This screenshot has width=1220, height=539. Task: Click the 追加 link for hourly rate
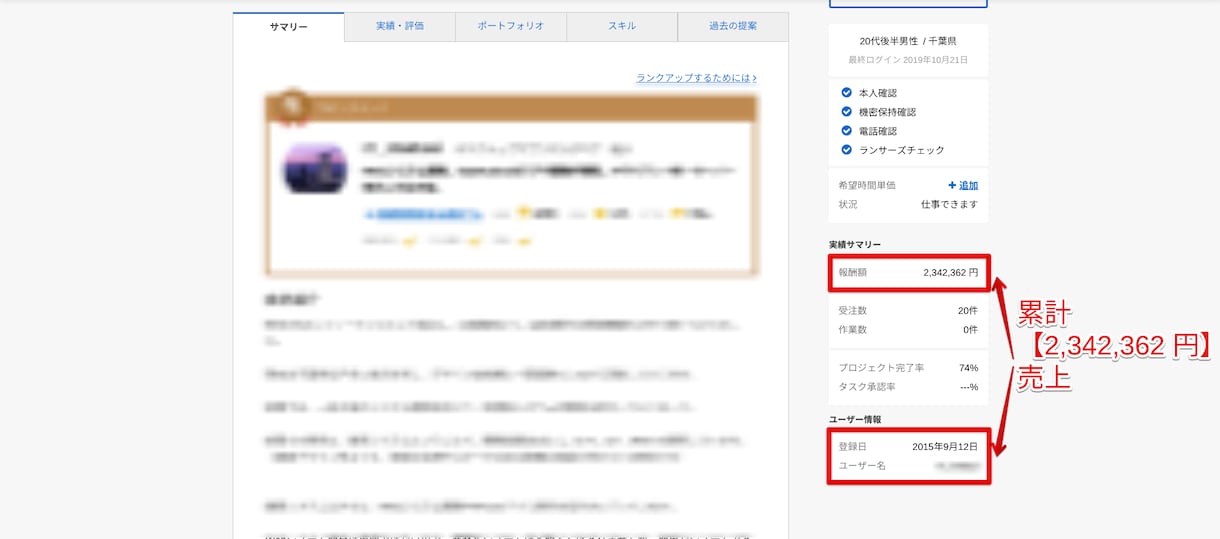(963, 185)
